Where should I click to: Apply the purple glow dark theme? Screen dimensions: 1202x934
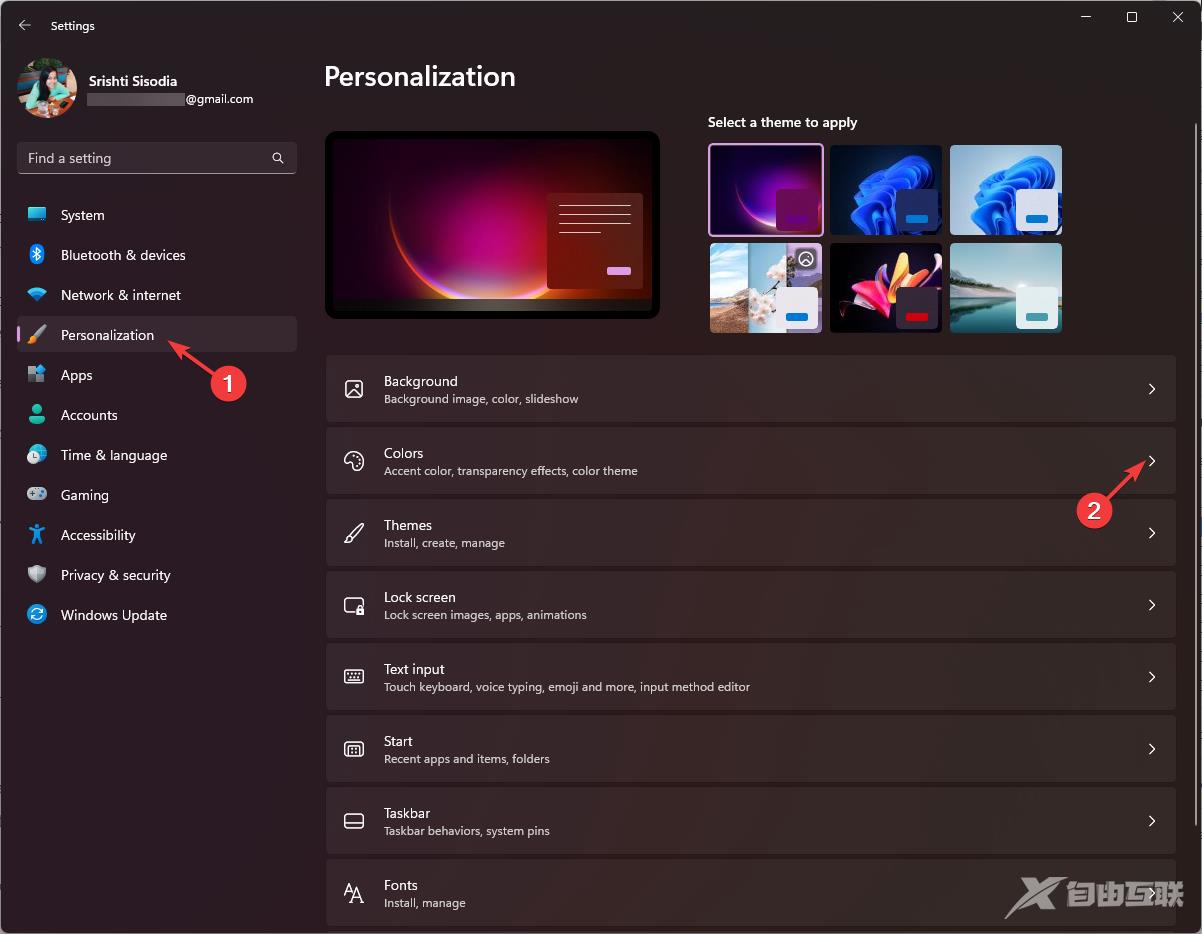(766, 190)
